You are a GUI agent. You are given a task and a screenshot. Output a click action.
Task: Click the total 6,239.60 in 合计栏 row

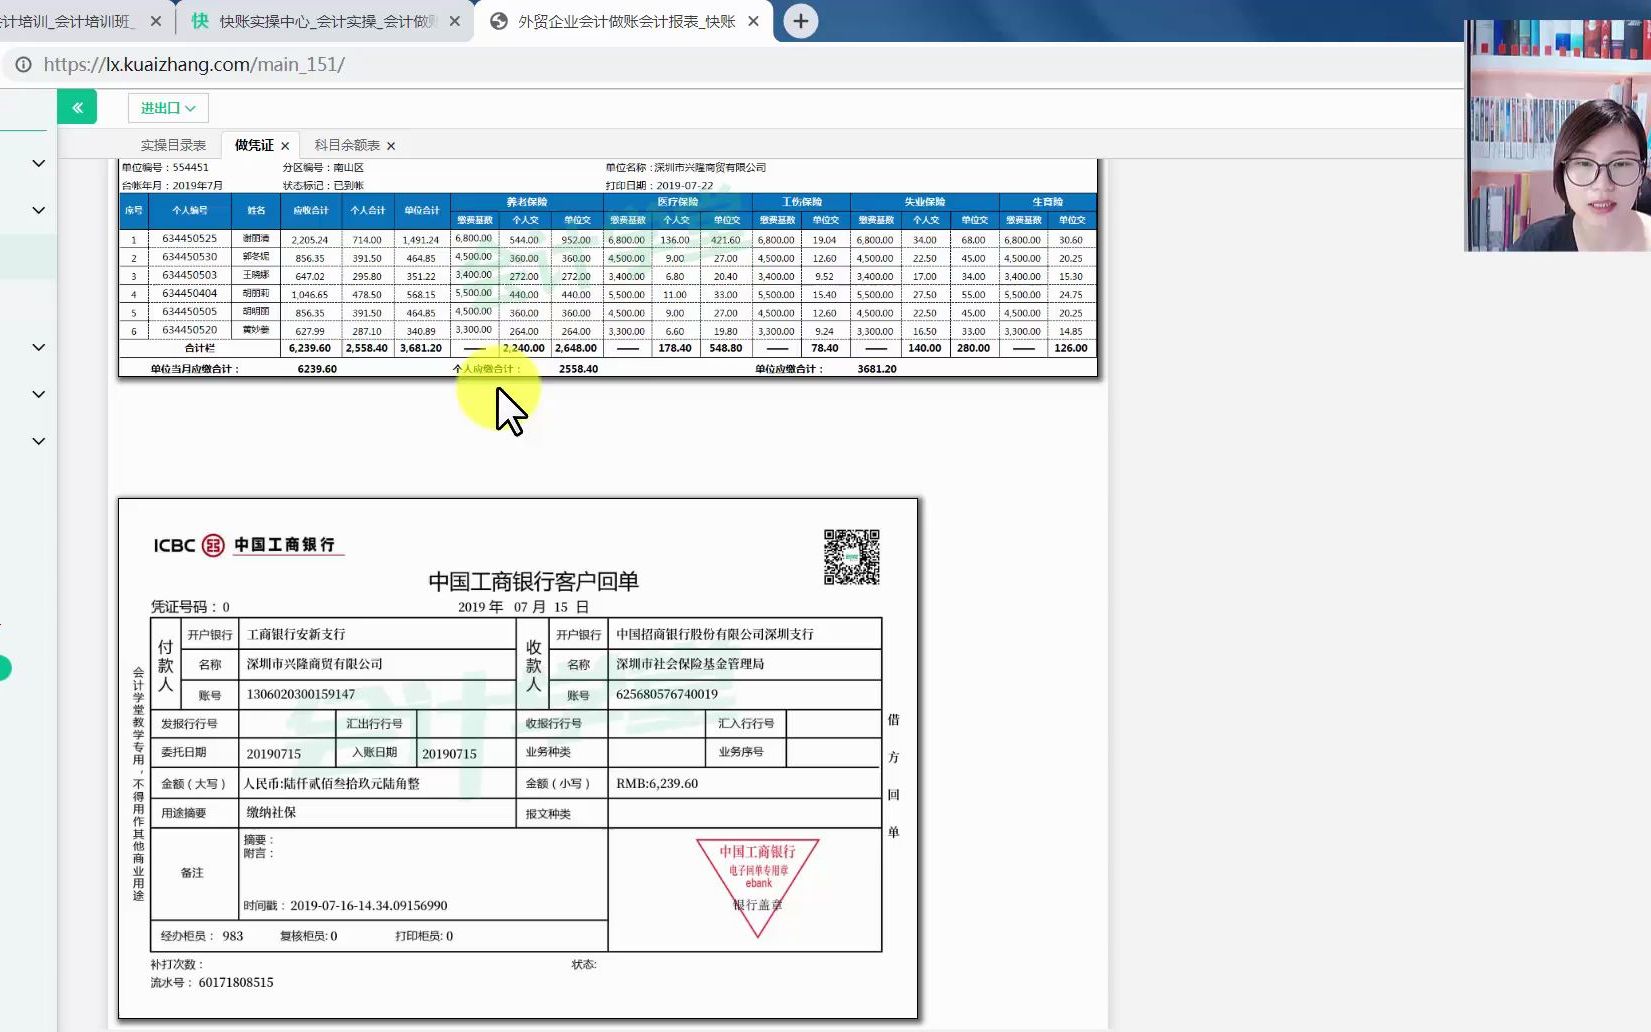(x=309, y=348)
